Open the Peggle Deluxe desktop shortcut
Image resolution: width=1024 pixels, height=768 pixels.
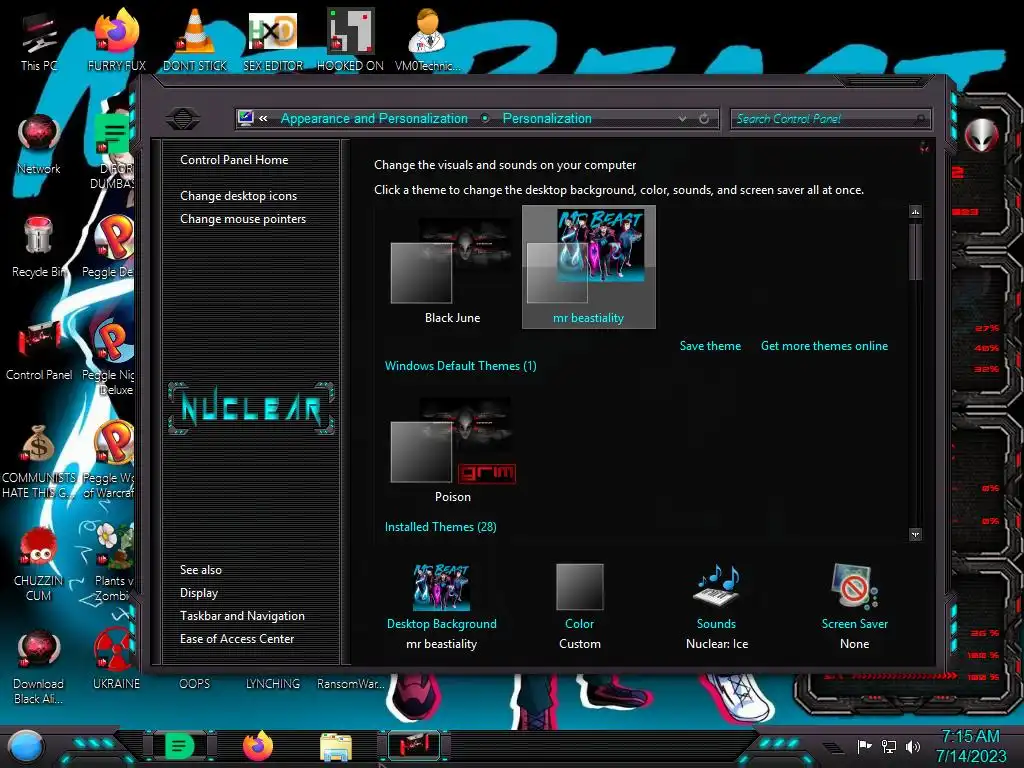point(110,247)
